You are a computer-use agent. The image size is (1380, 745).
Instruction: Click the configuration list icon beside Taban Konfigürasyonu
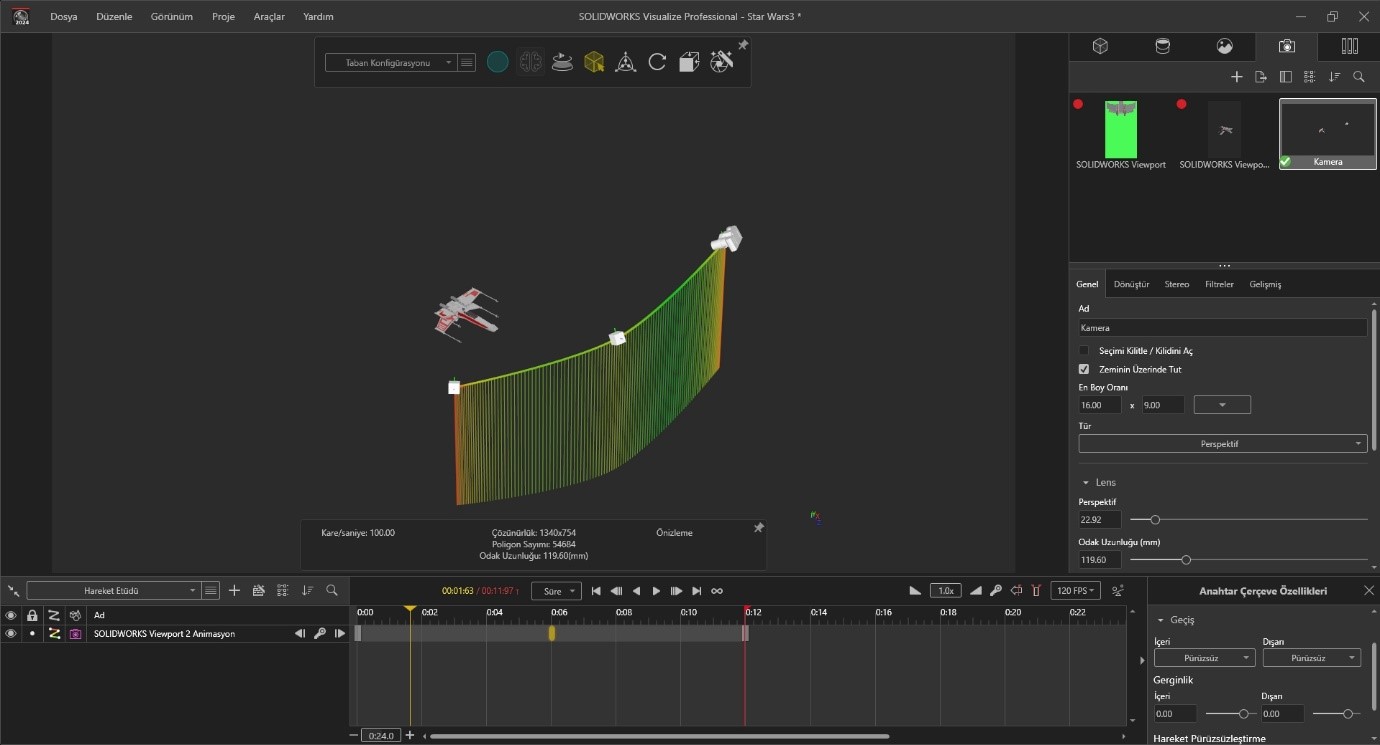tap(467, 62)
